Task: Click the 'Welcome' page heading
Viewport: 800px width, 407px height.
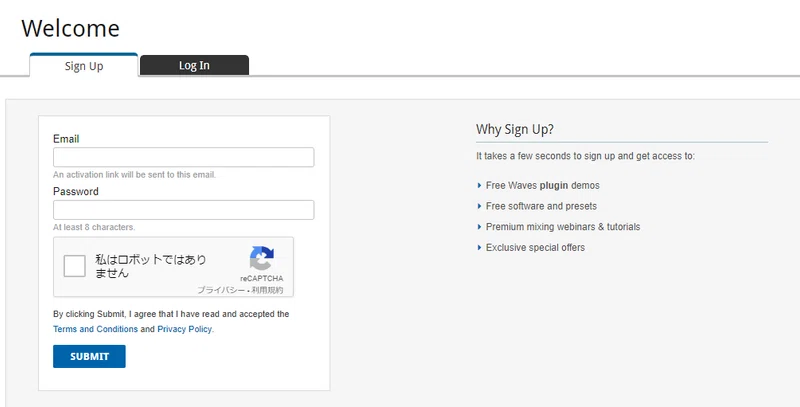Action: point(70,28)
